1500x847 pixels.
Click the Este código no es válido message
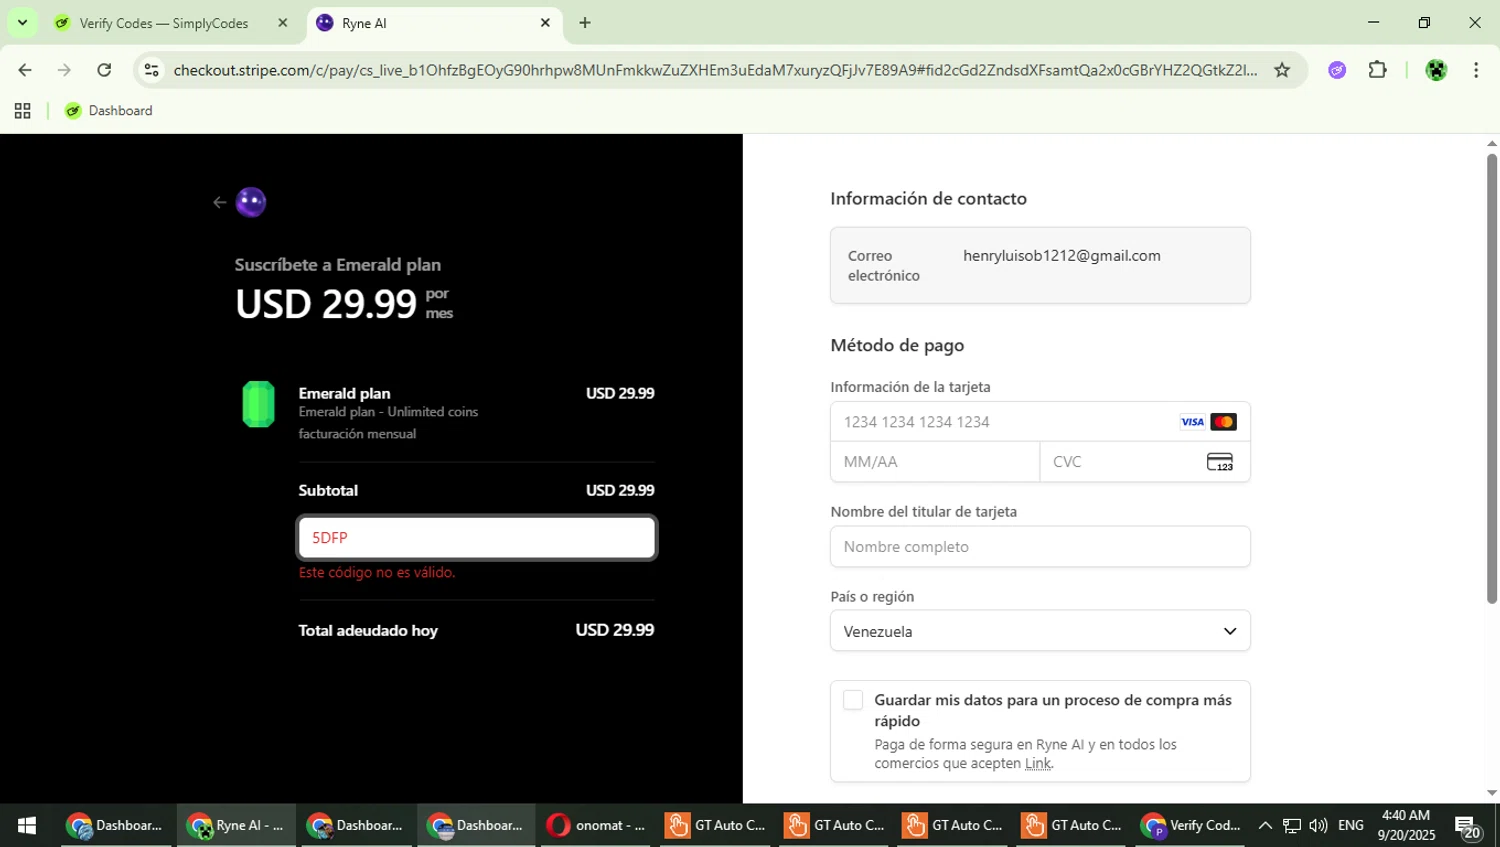point(377,573)
